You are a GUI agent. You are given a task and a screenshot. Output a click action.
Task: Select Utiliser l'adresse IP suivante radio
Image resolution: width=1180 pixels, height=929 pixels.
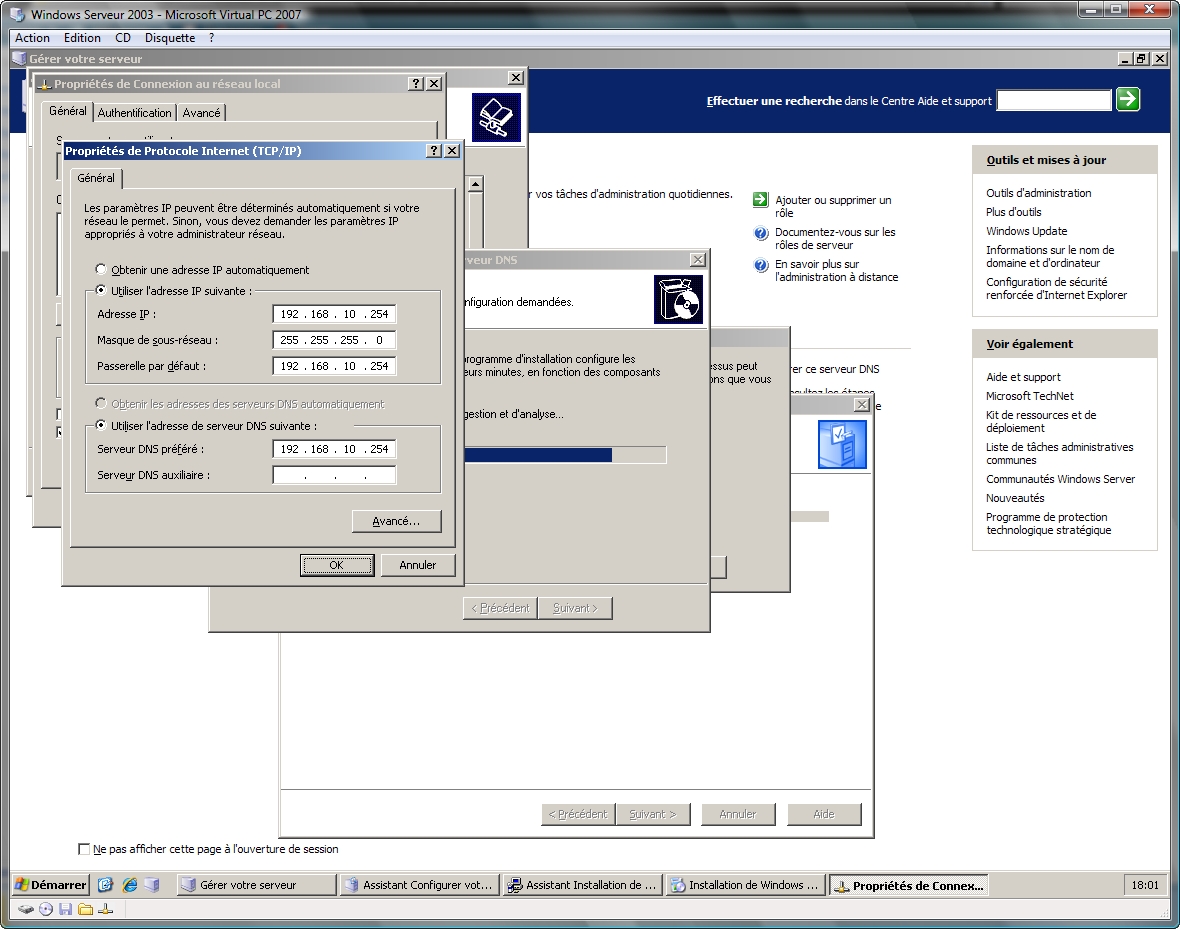pos(101,291)
